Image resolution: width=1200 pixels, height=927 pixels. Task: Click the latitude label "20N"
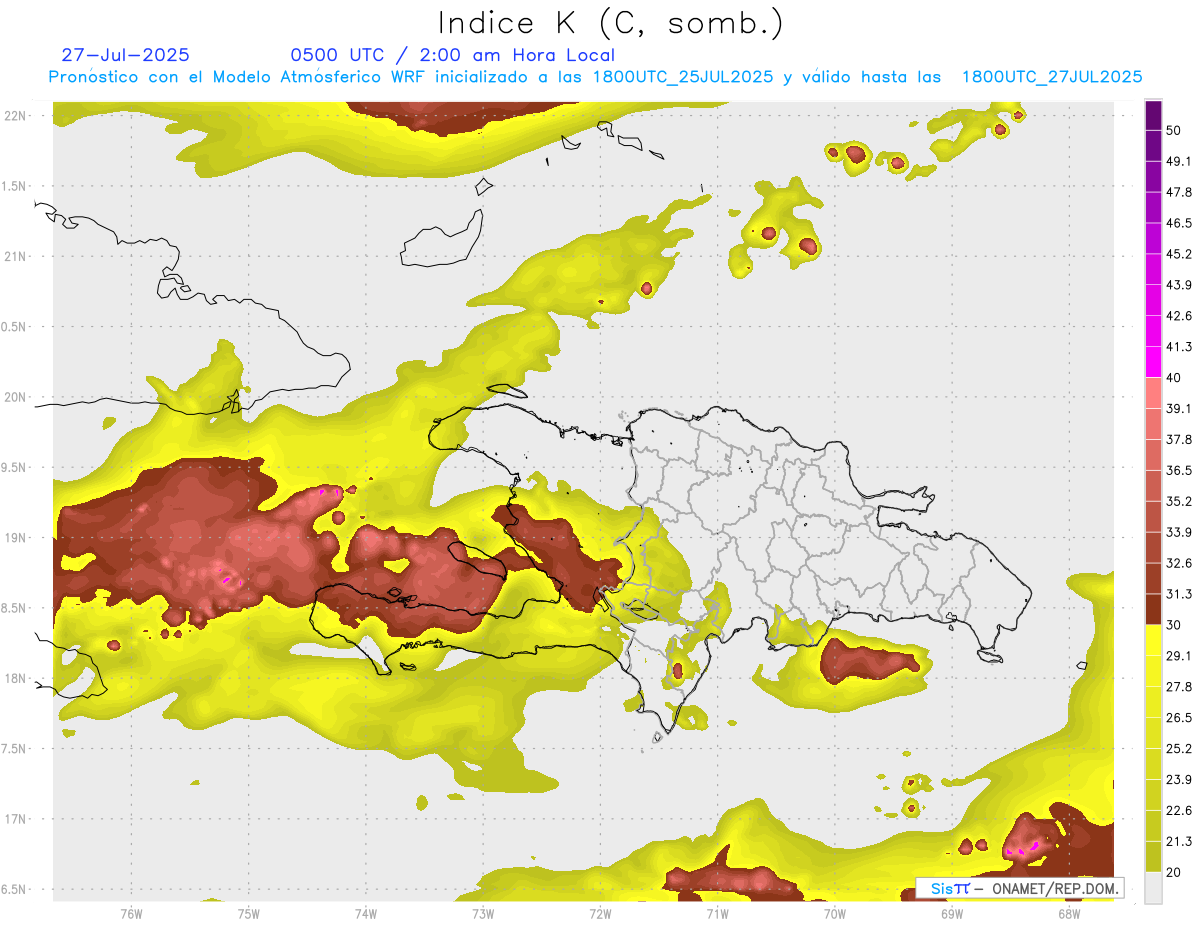pos(17,397)
